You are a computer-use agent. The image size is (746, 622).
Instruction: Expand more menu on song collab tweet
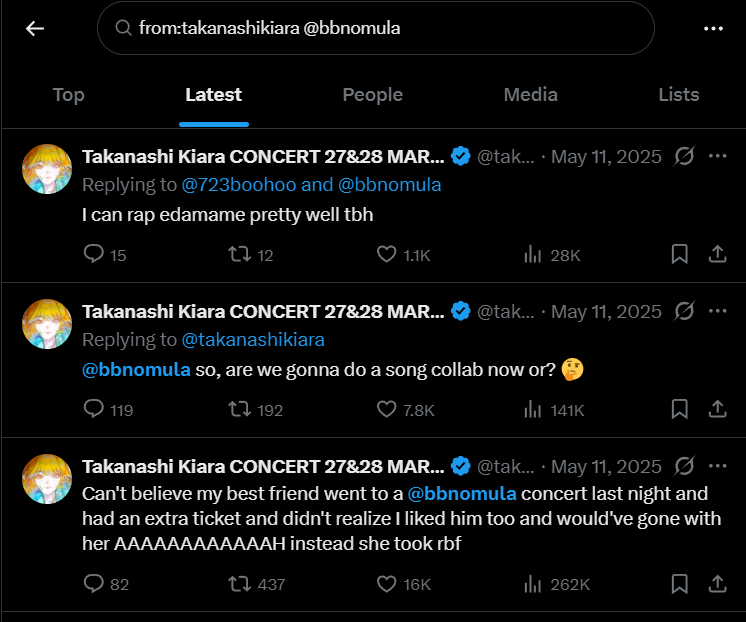point(717,311)
